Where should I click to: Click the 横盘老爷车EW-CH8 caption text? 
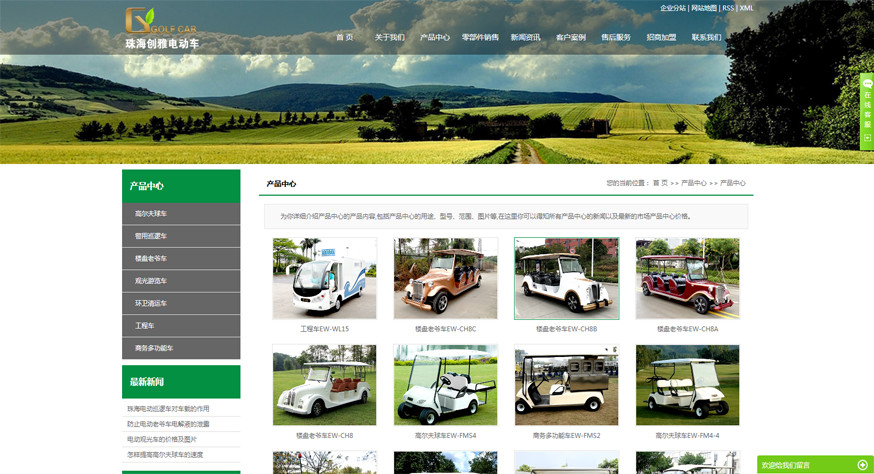tap(324, 436)
